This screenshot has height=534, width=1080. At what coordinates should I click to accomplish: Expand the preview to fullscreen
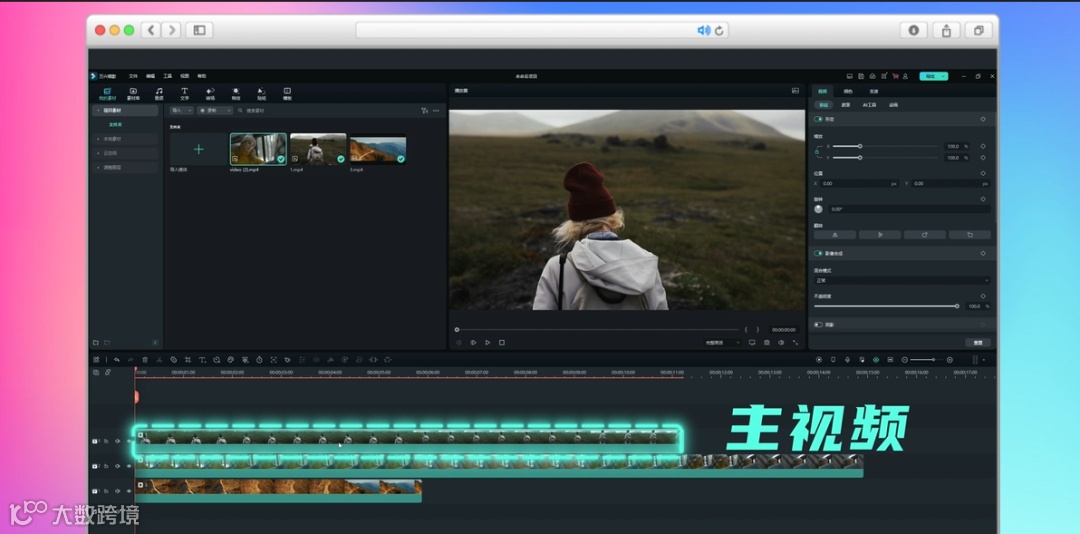click(x=796, y=342)
